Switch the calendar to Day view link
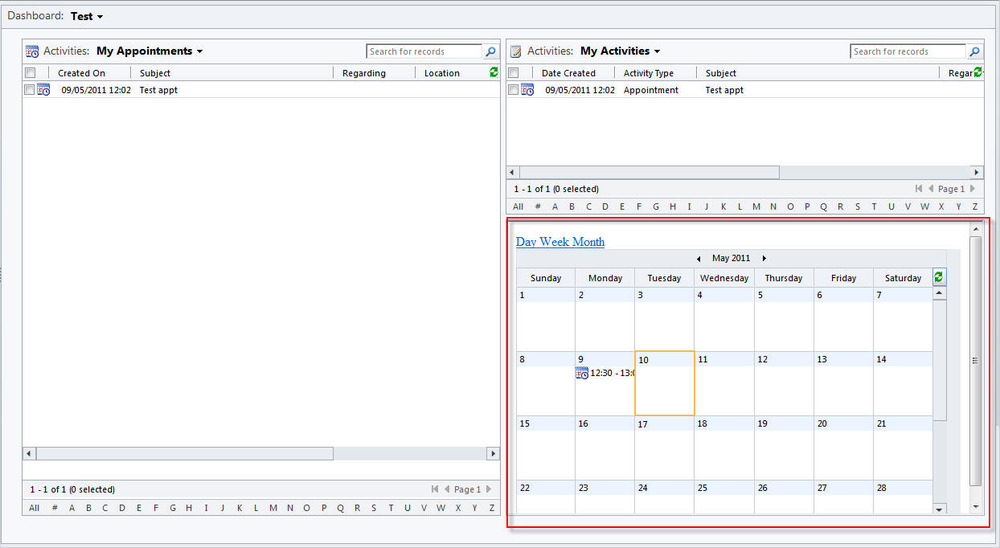Viewport: 1000px width, 548px height. [526, 242]
